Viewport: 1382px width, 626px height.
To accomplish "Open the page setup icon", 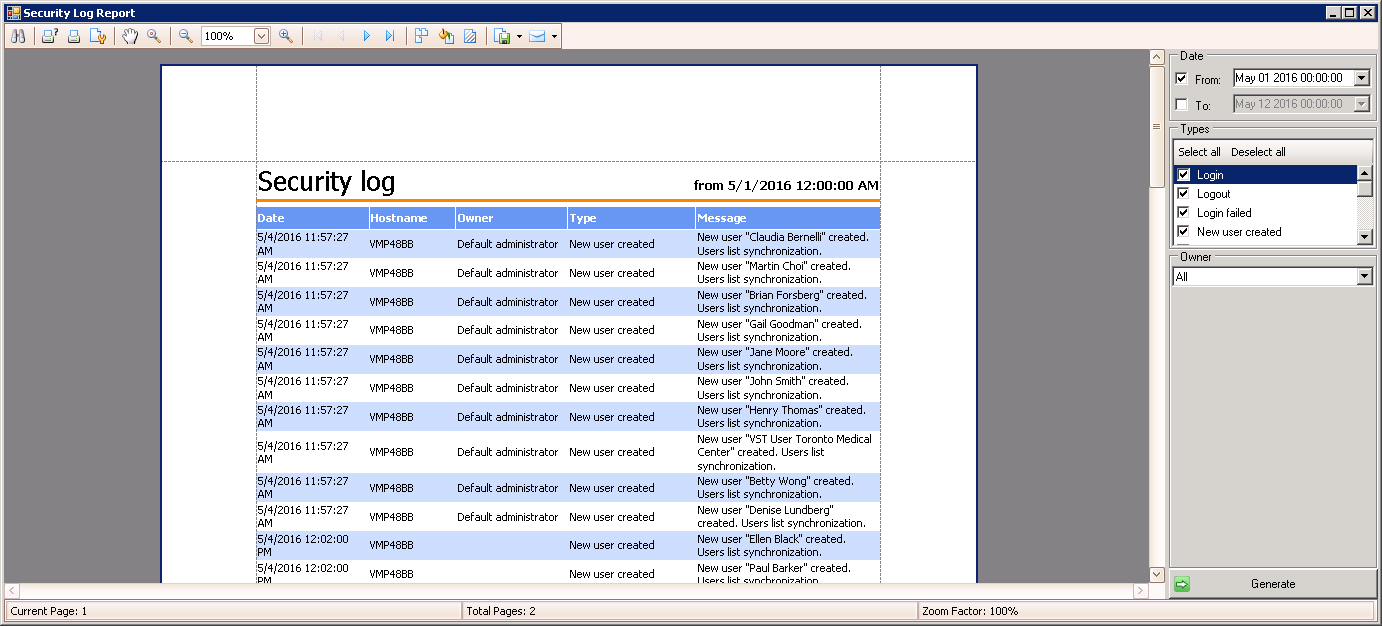I will point(98,36).
